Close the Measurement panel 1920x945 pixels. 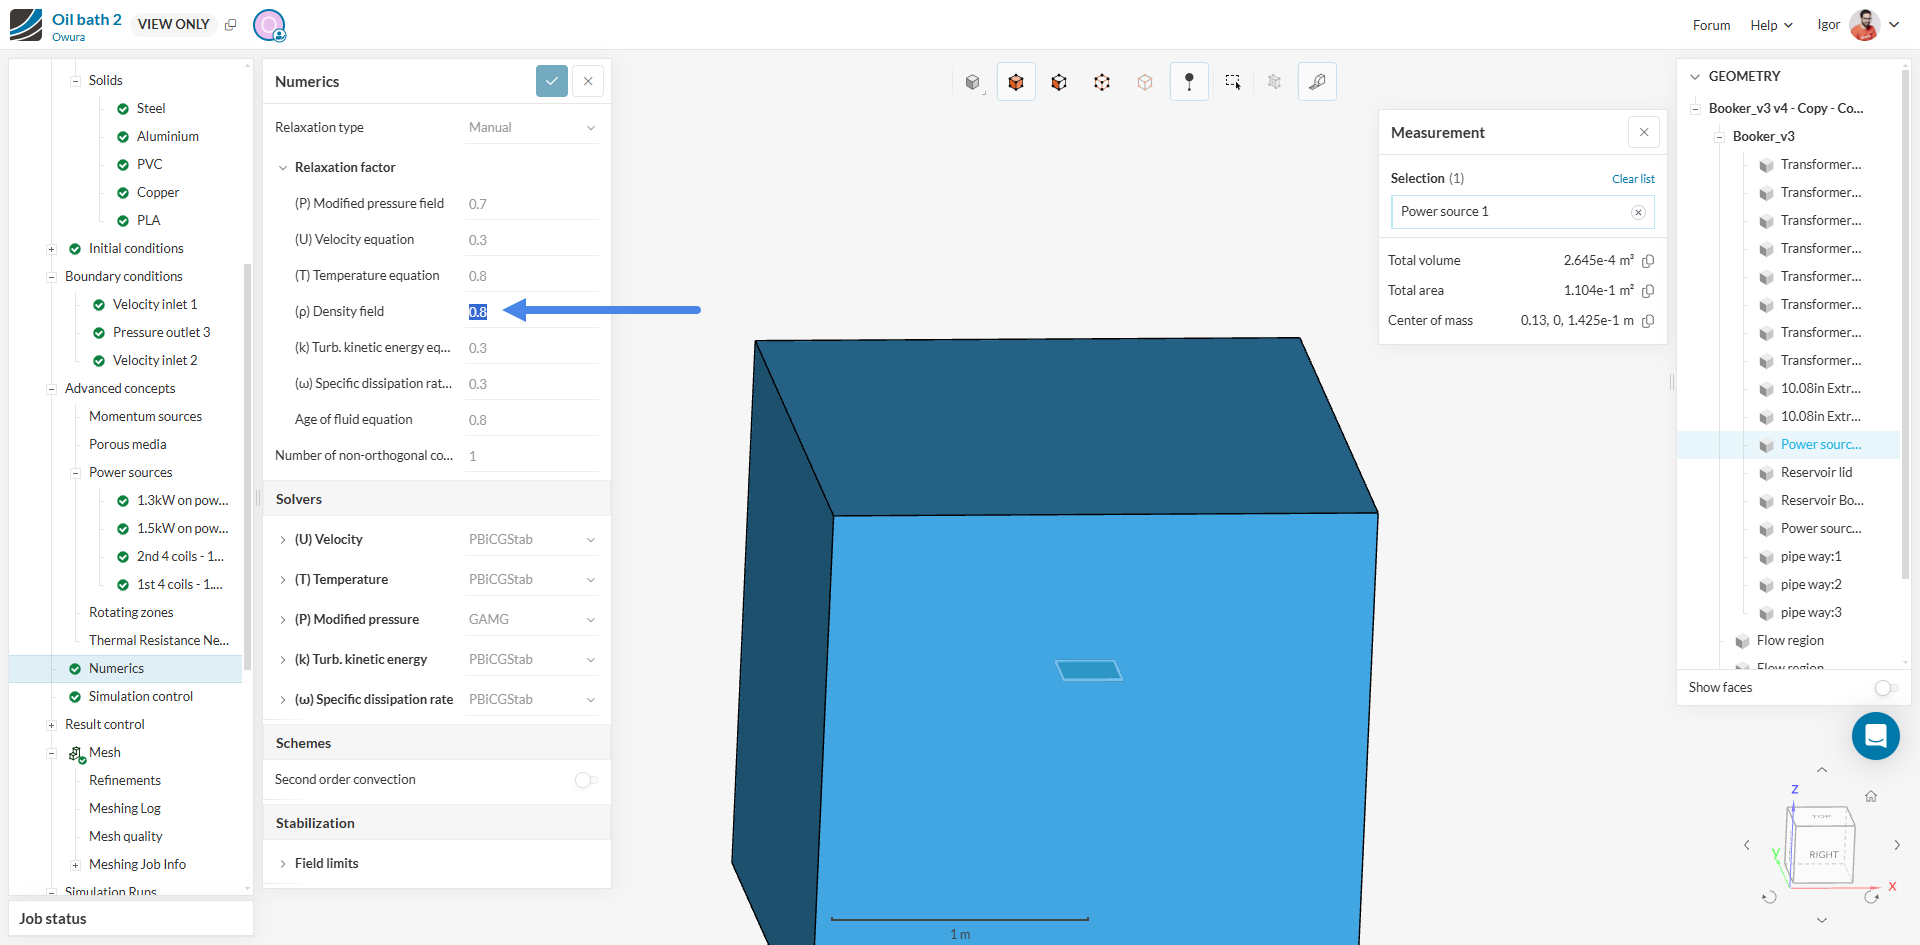point(1644,132)
